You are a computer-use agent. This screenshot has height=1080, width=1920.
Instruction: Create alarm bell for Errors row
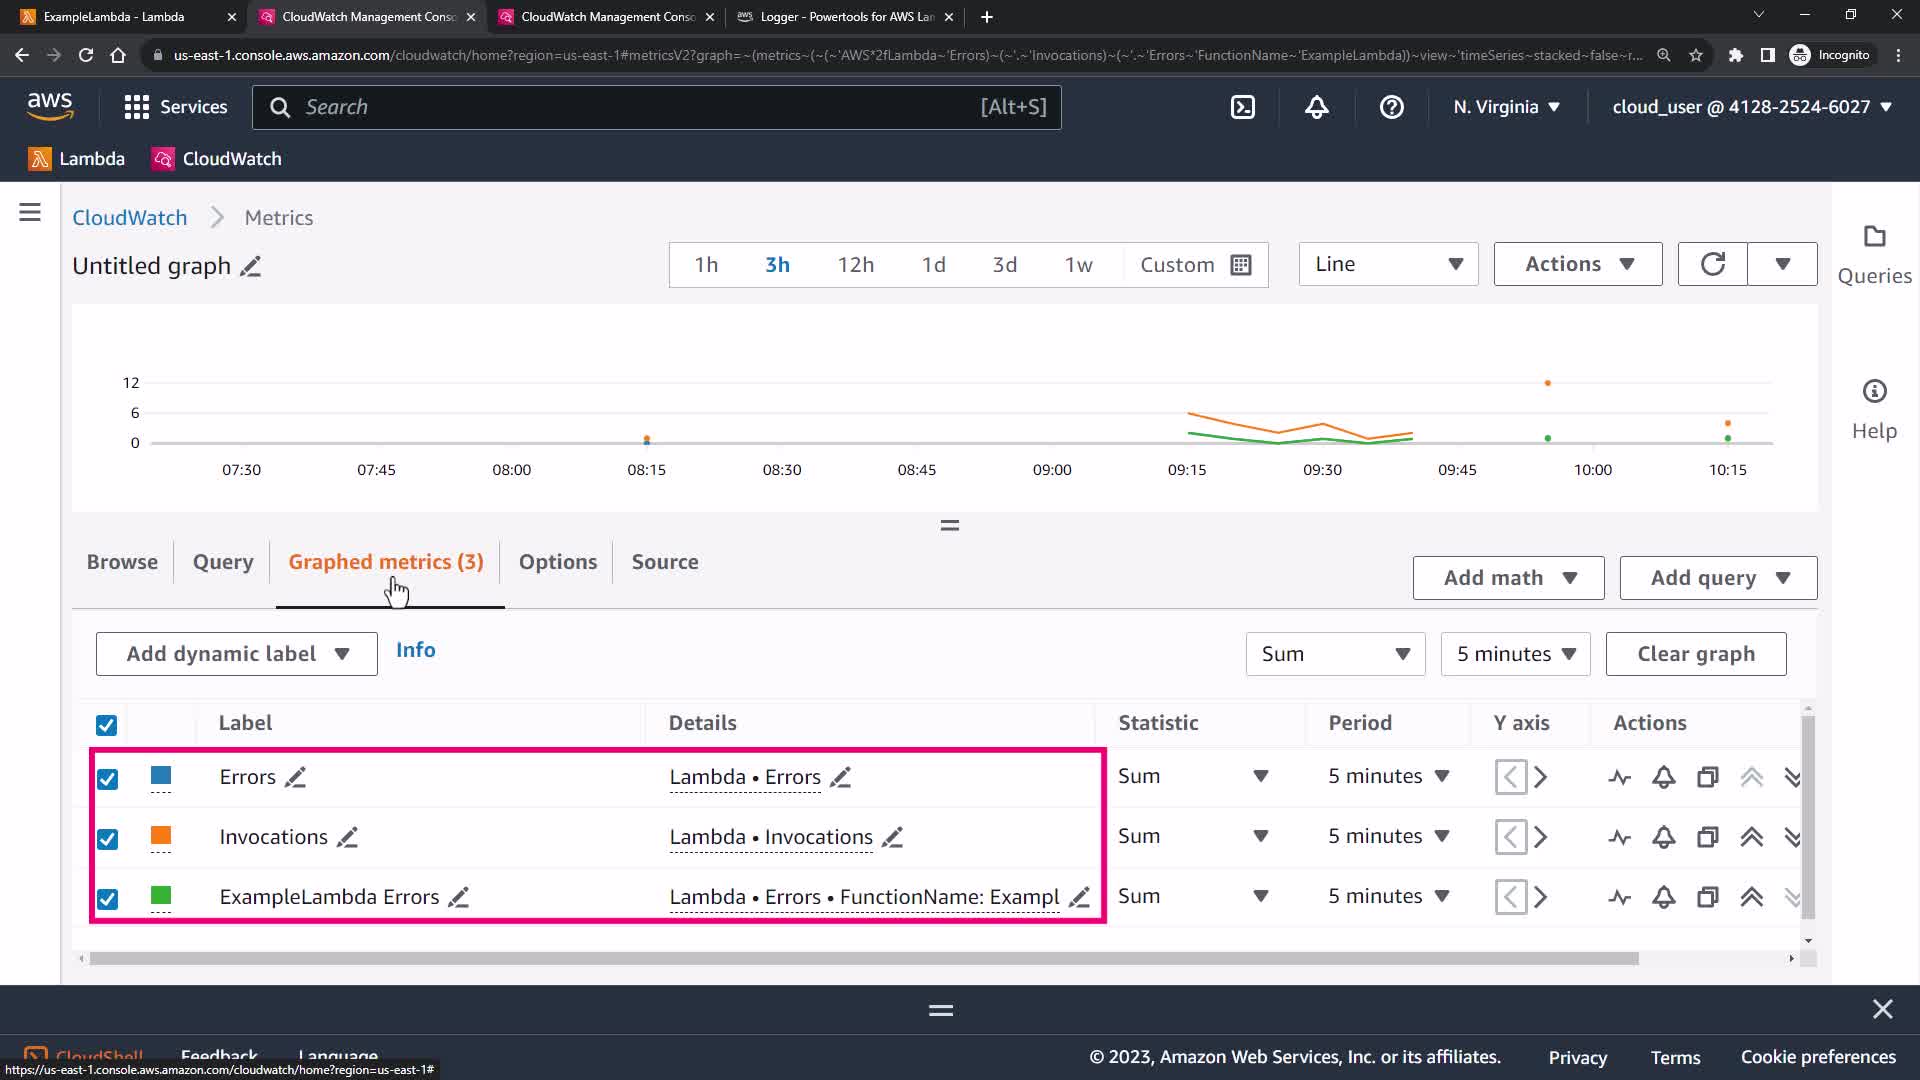point(1663,777)
